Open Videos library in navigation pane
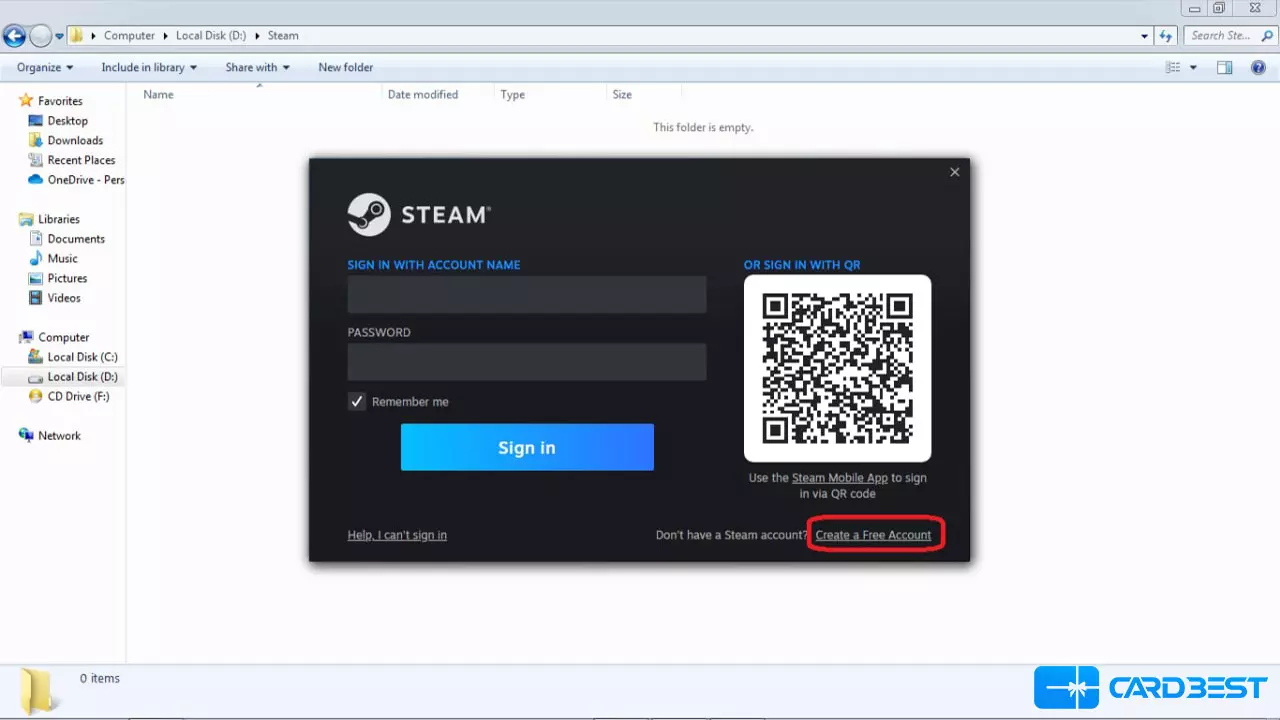Viewport: 1280px width, 720px height. [64, 298]
